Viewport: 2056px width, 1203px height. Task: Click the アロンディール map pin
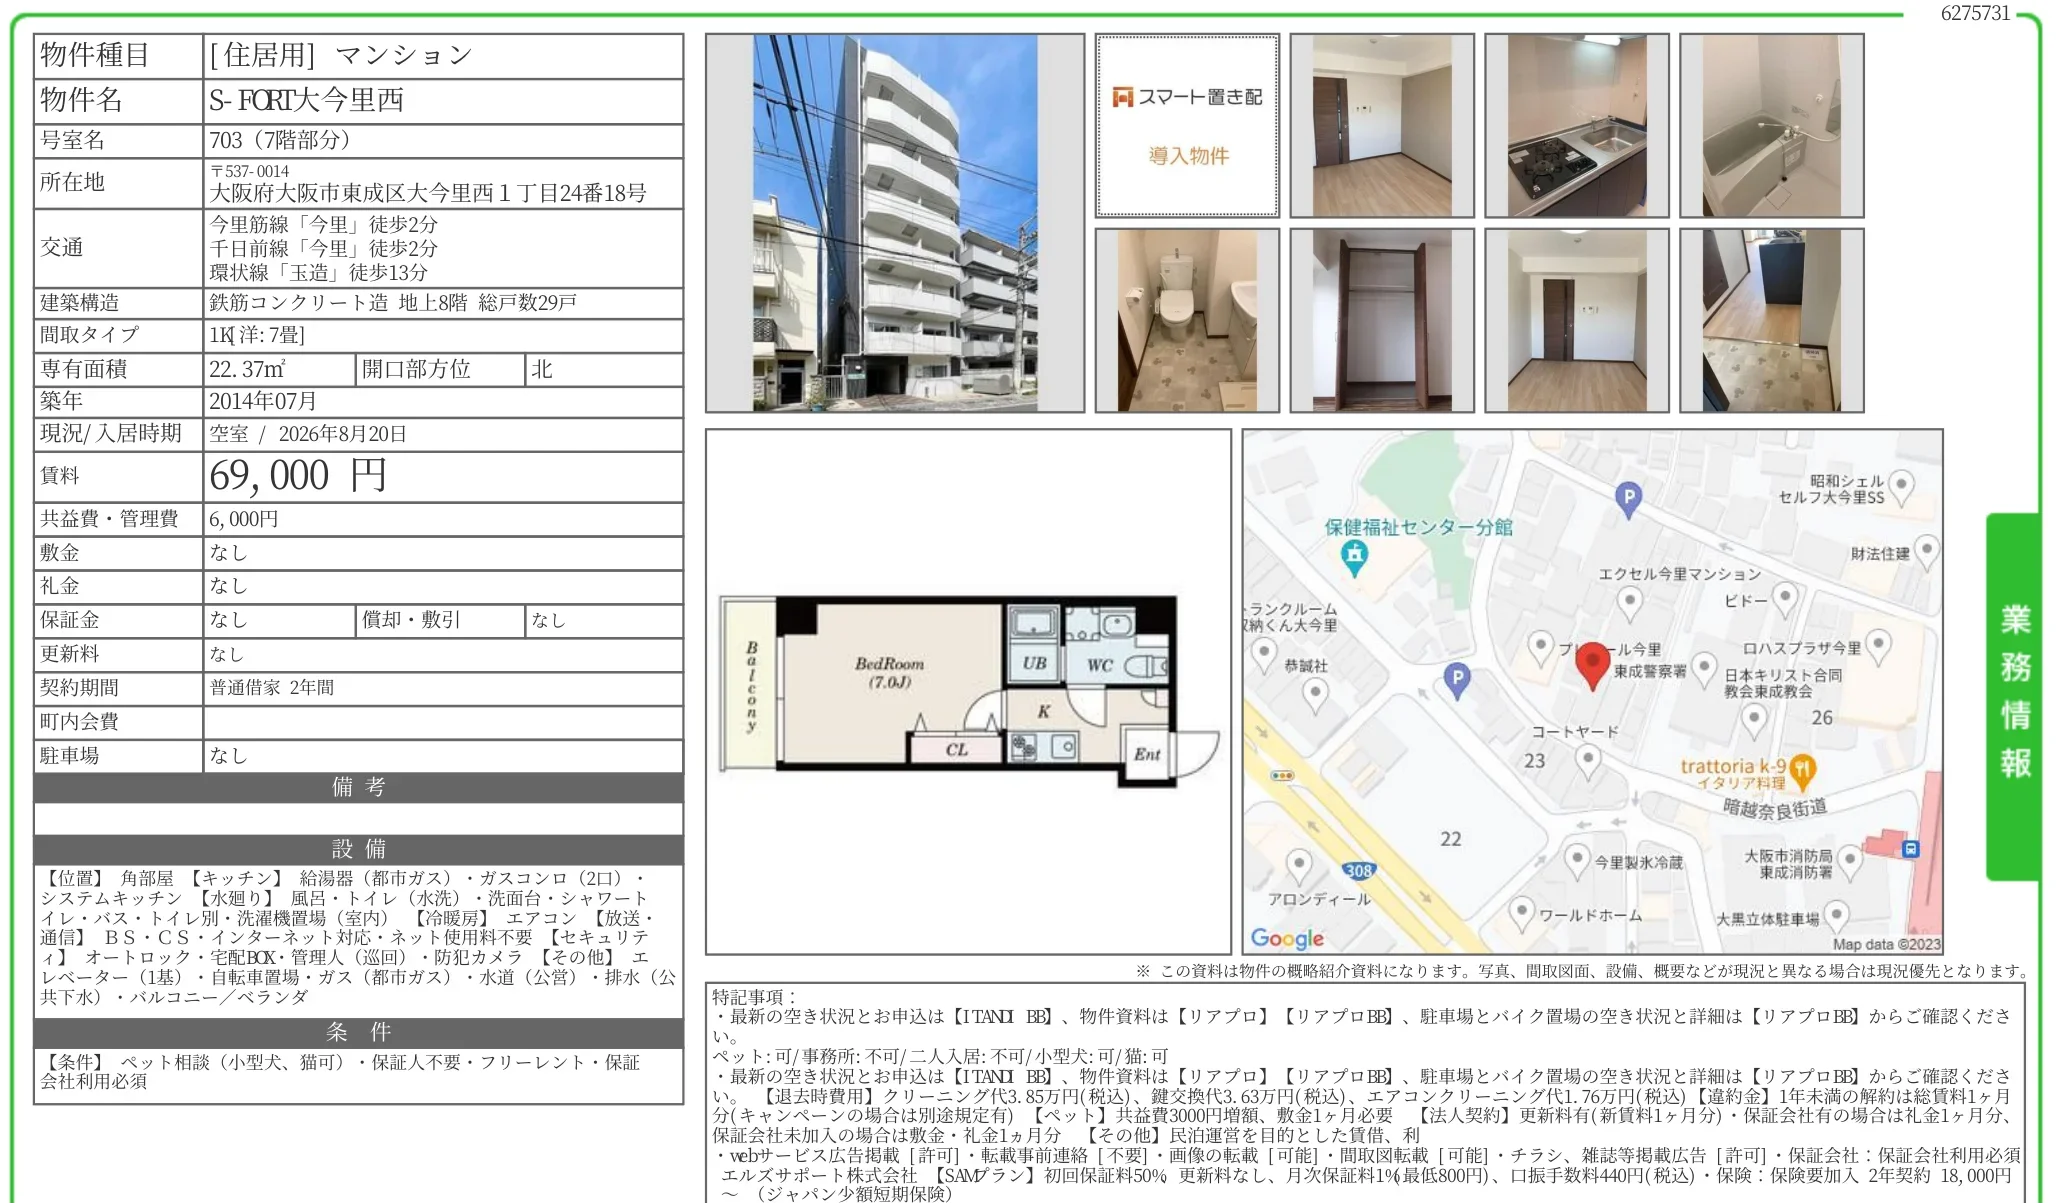coord(1299,865)
